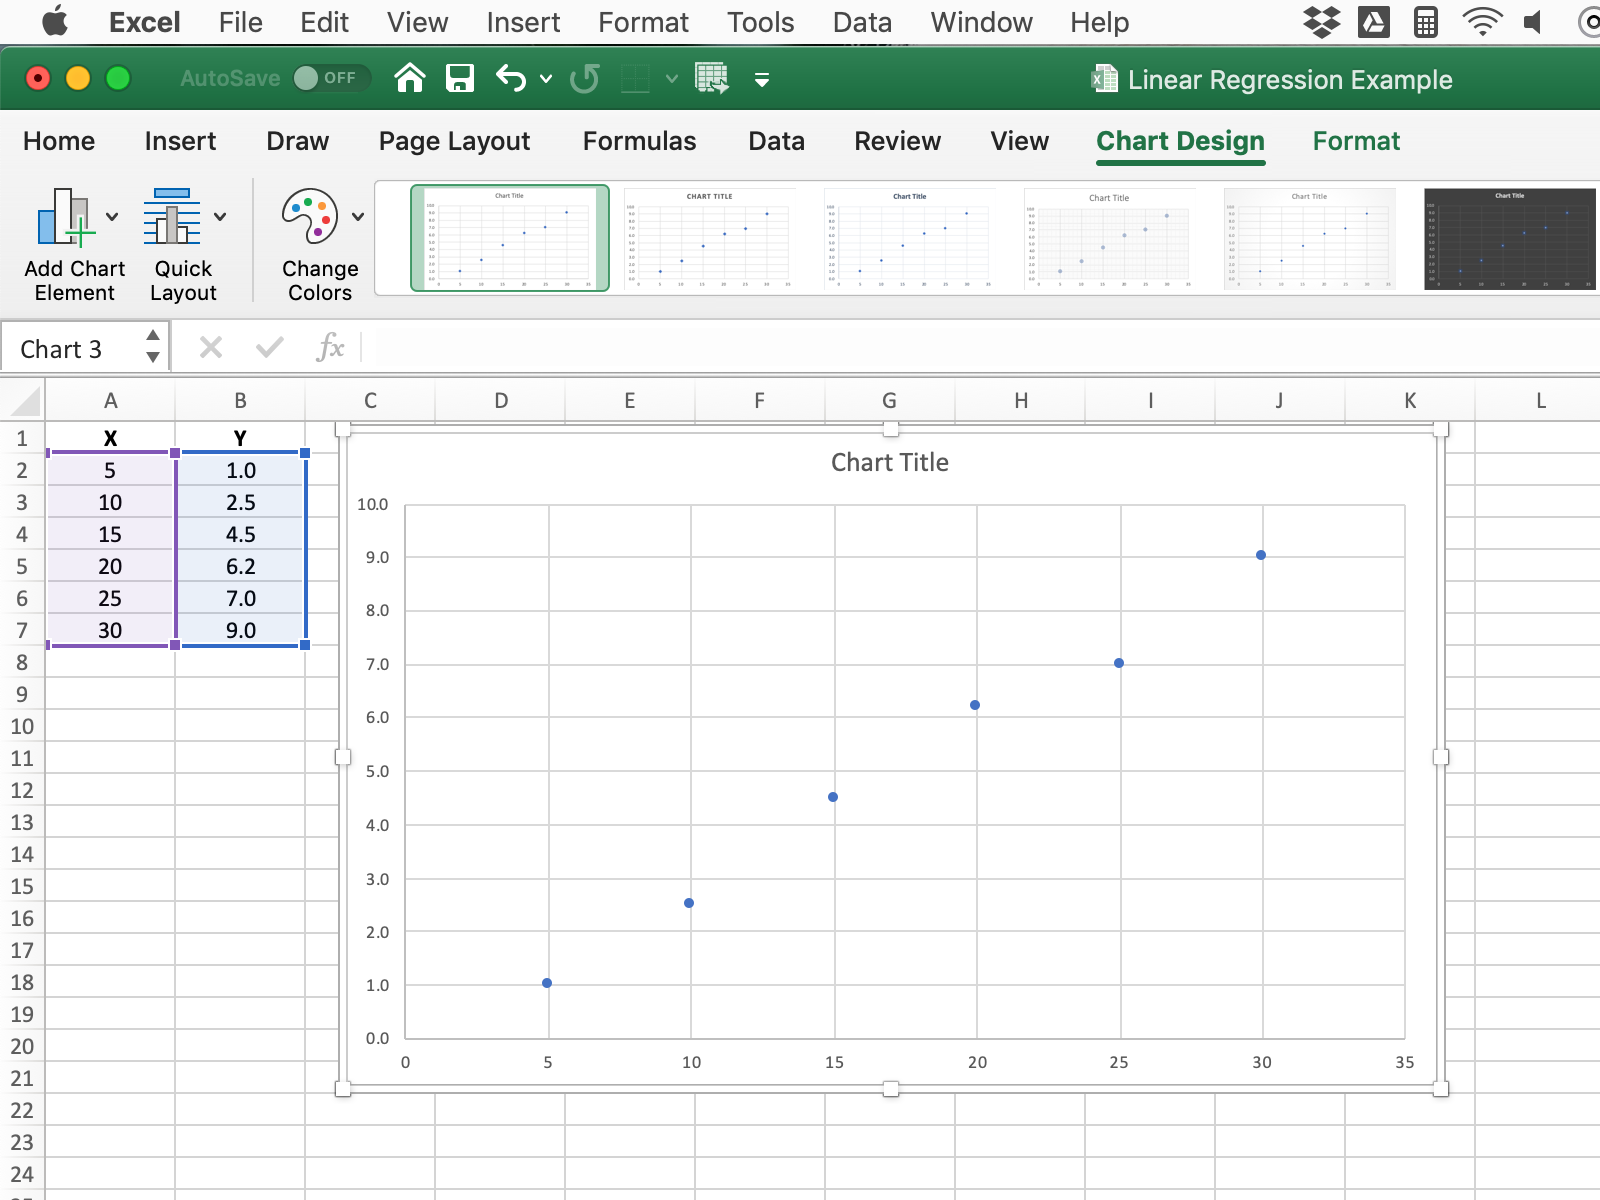Click the Save floppy disk icon

click(460, 78)
